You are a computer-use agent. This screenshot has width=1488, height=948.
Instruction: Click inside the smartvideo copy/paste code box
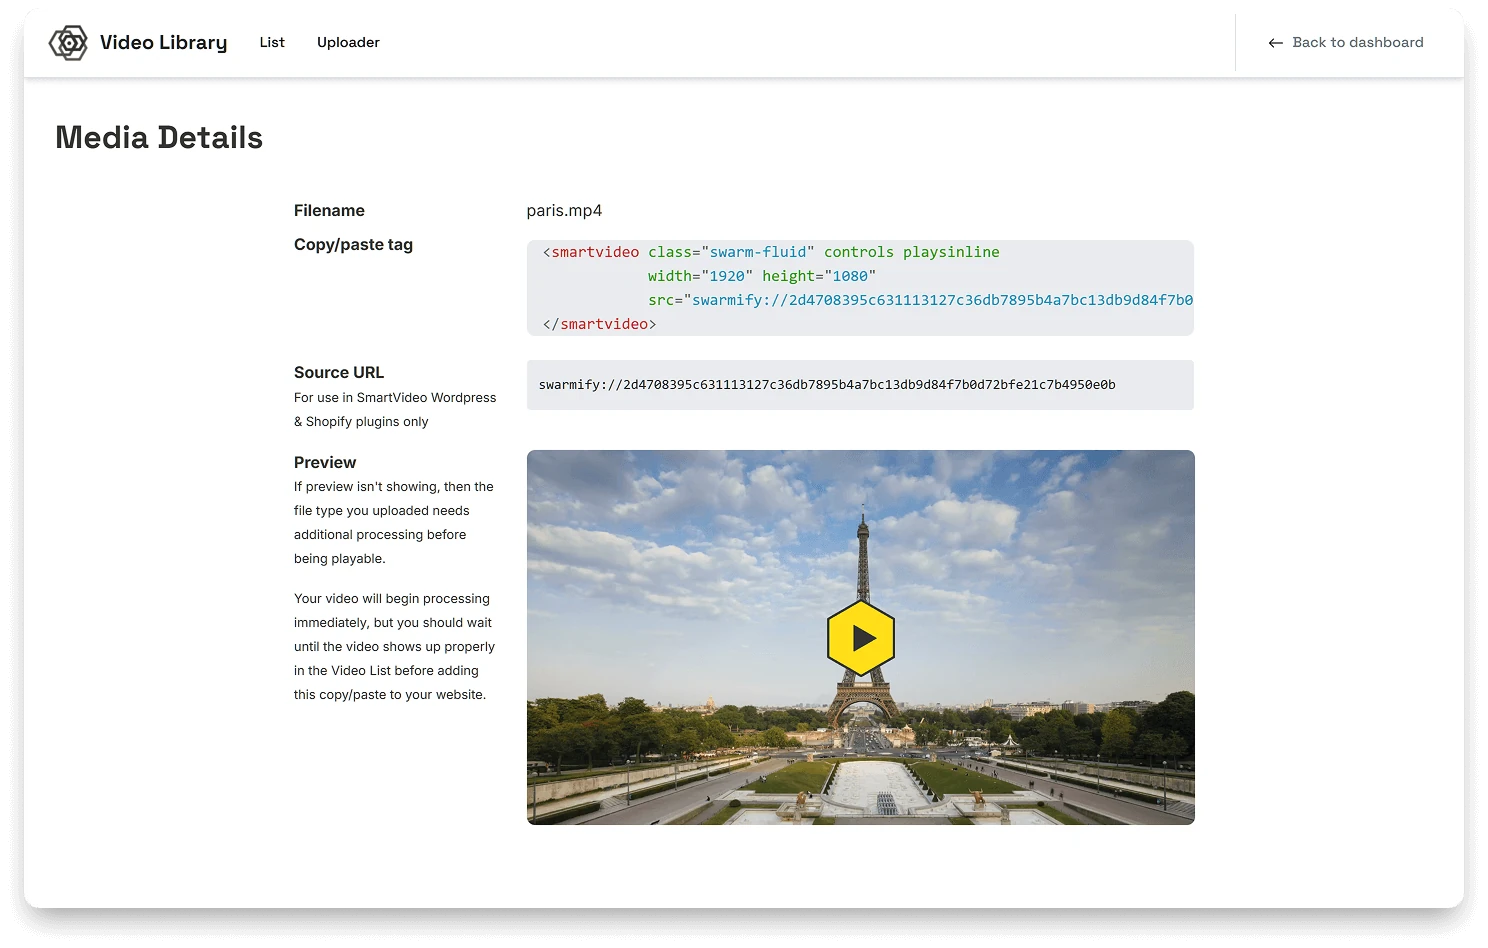[x=860, y=288]
